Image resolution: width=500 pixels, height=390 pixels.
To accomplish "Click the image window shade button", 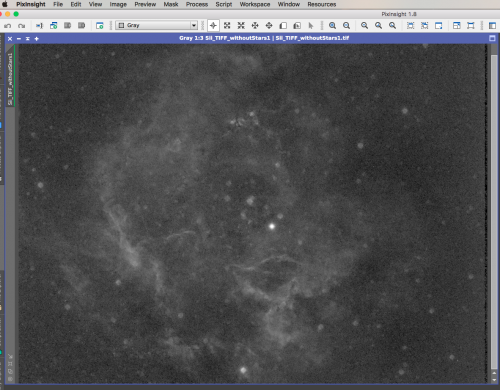I will 28,39.
